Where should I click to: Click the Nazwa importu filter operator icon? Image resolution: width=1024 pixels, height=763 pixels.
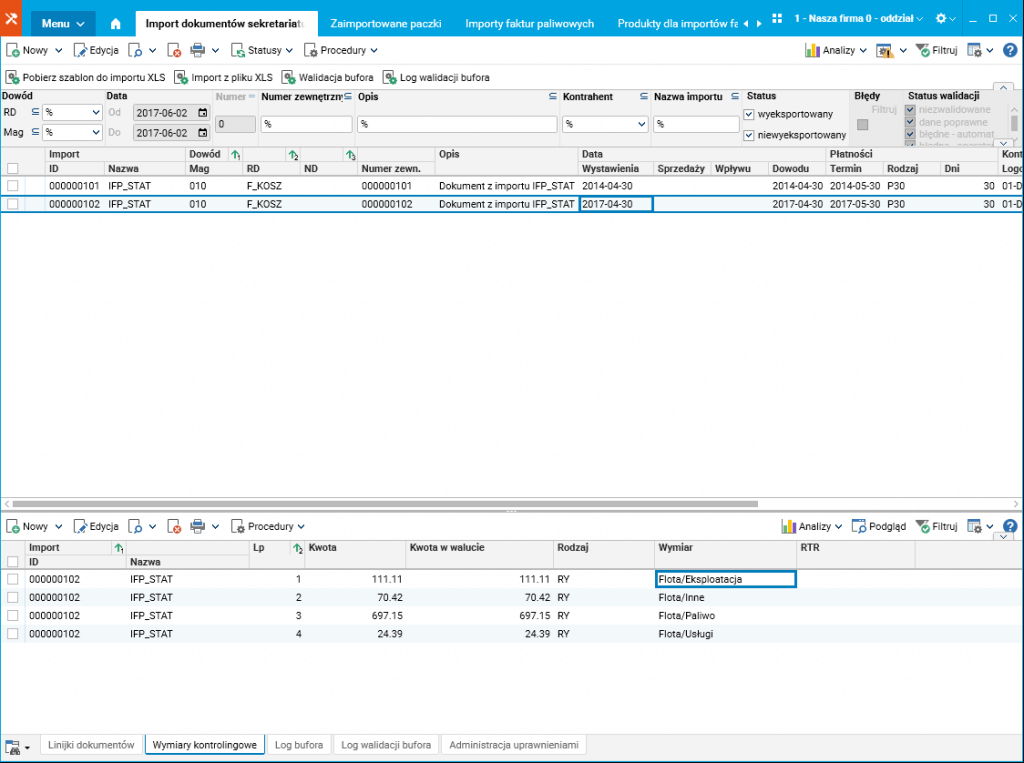pyautogui.click(x=735, y=97)
